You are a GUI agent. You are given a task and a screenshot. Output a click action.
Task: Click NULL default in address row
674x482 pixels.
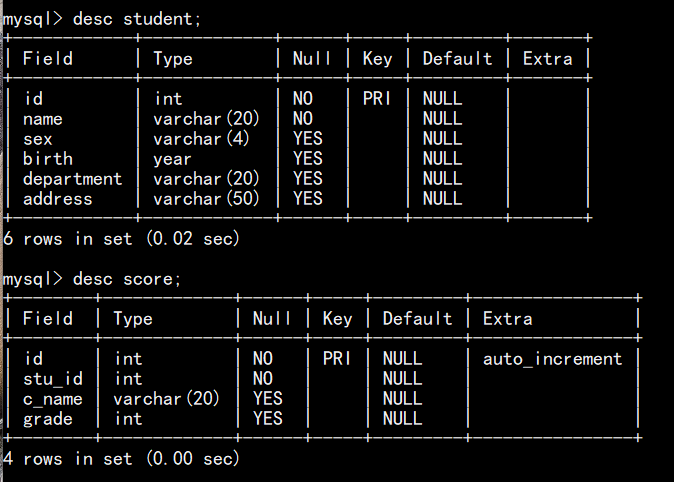442,199
